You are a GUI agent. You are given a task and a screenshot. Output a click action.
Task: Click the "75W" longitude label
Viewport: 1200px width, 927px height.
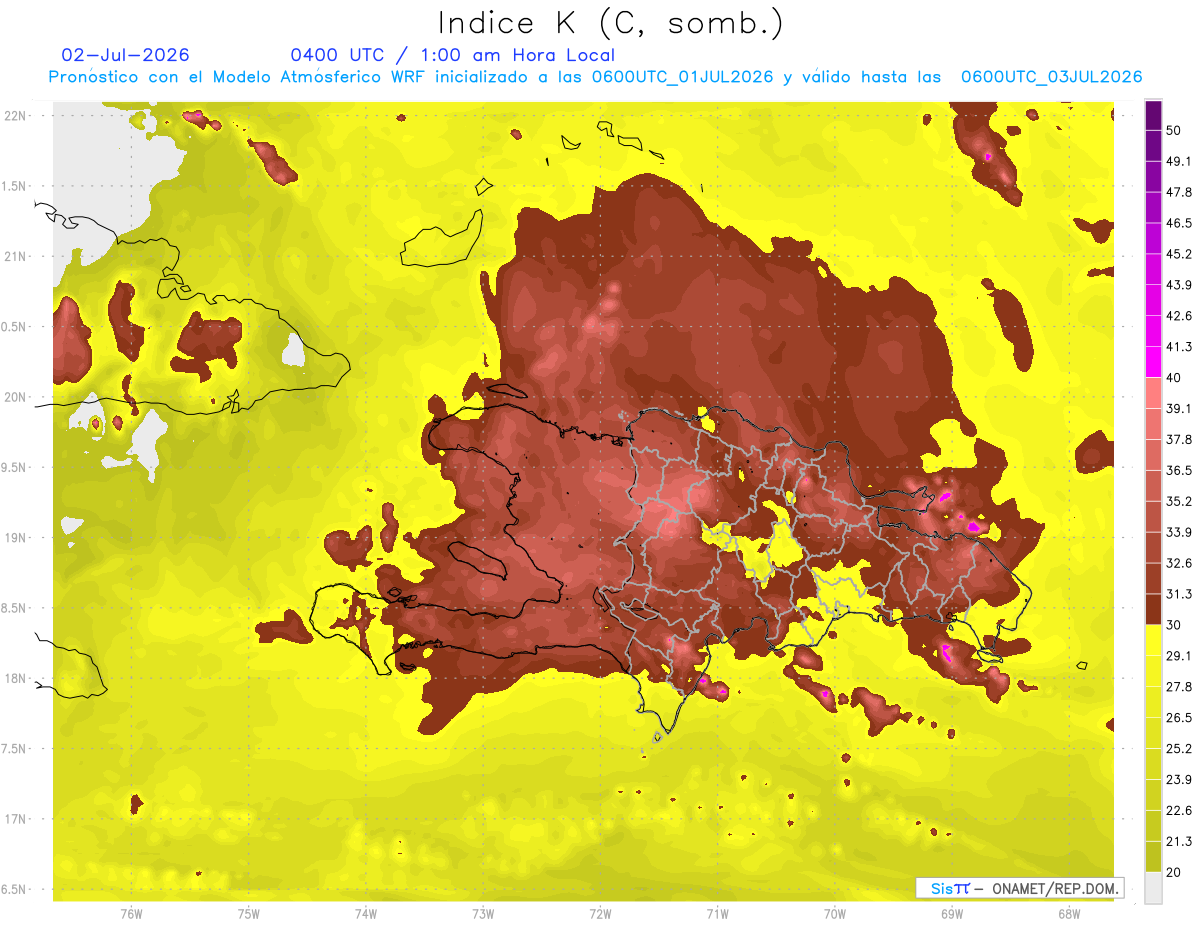click(x=248, y=913)
